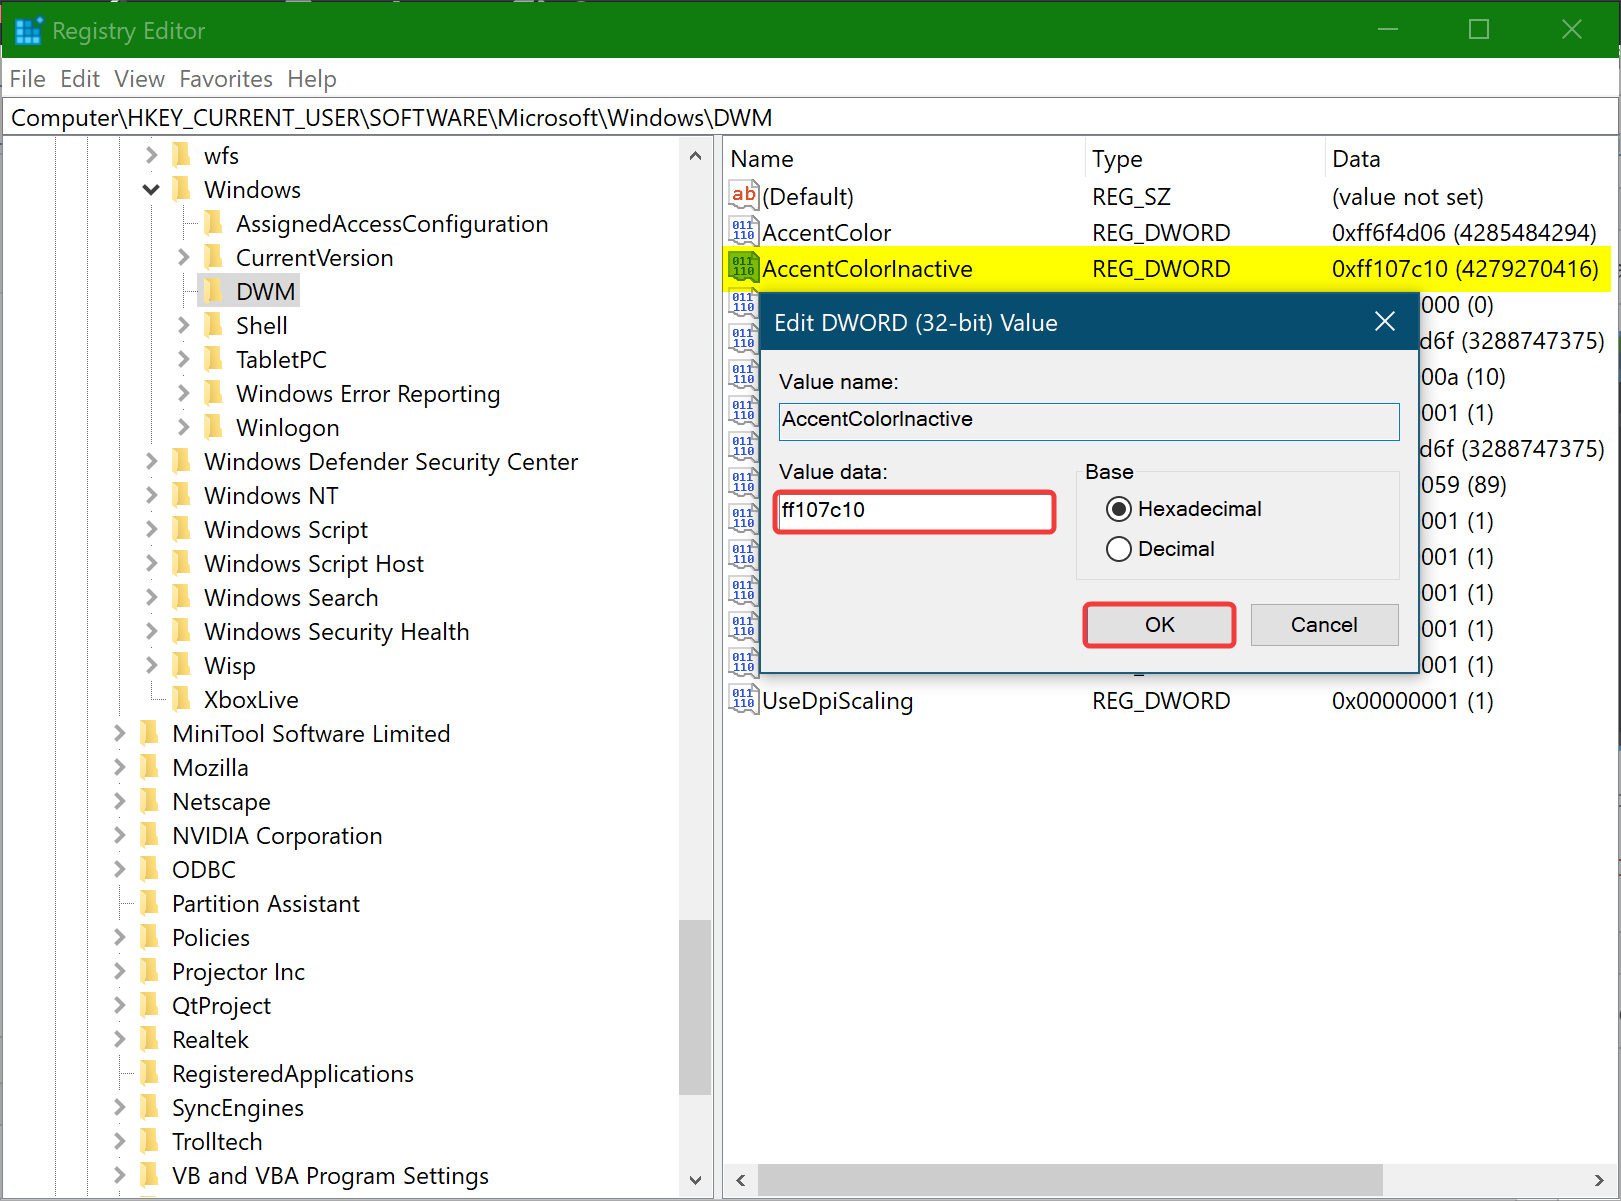Click the Data column header
Viewport: 1621px width, 1201px height.
[x=1468, y=159]
